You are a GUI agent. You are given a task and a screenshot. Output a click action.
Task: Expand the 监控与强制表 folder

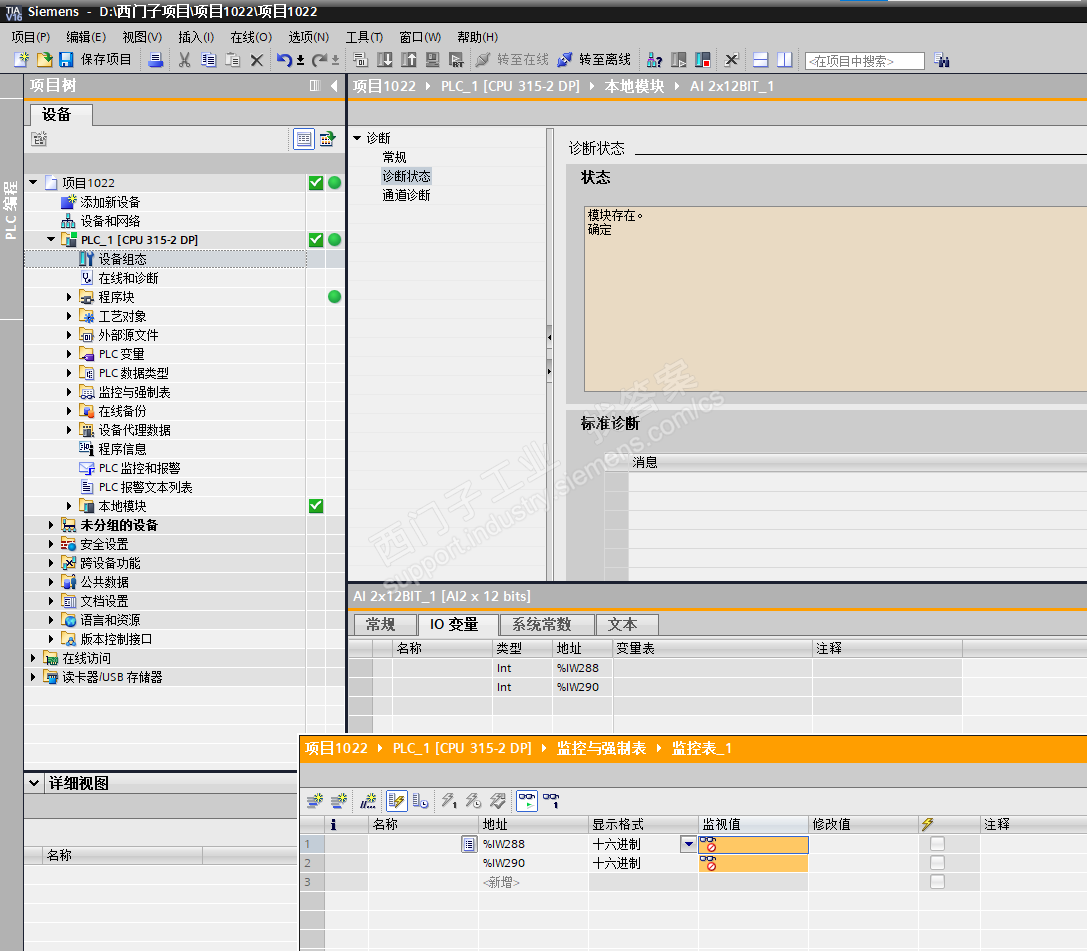(x=69, y=392)
